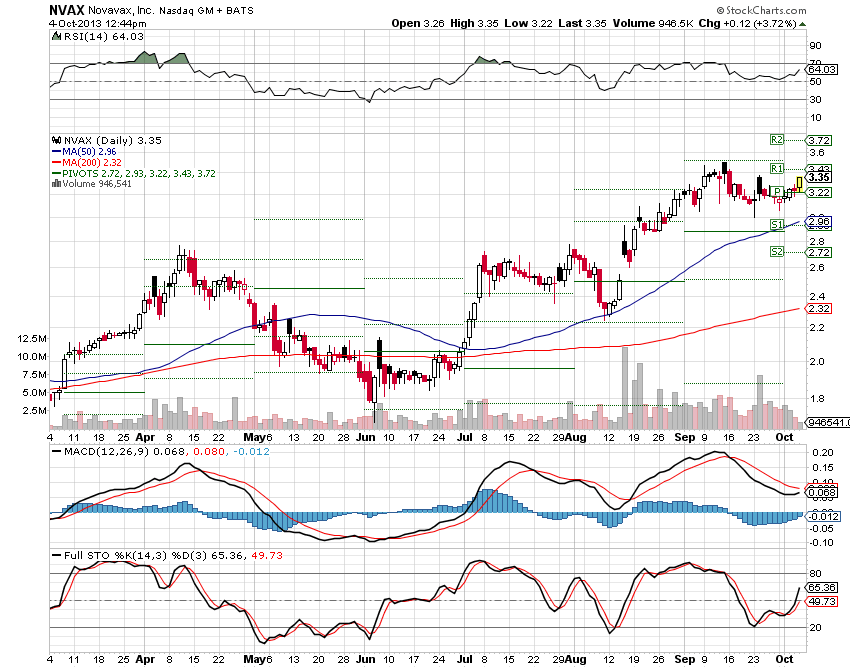Click the volume bars icon beside Volume 946,541
This screenshot has height=668, width=850.
pos(56,183)
